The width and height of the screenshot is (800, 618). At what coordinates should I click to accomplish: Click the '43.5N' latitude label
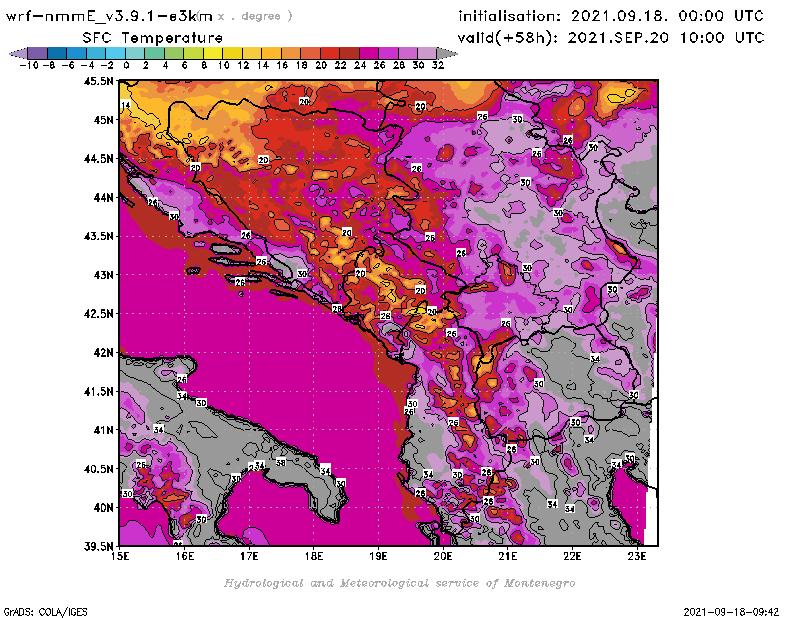(98, 236)
